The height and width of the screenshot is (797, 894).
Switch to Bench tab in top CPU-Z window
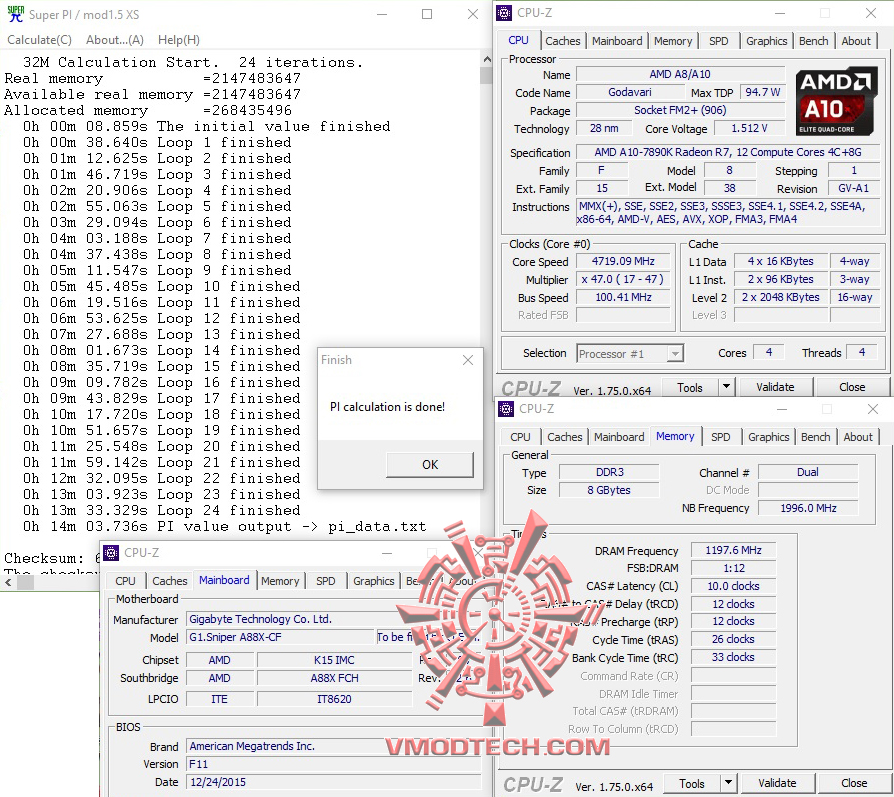pos(814,41)
